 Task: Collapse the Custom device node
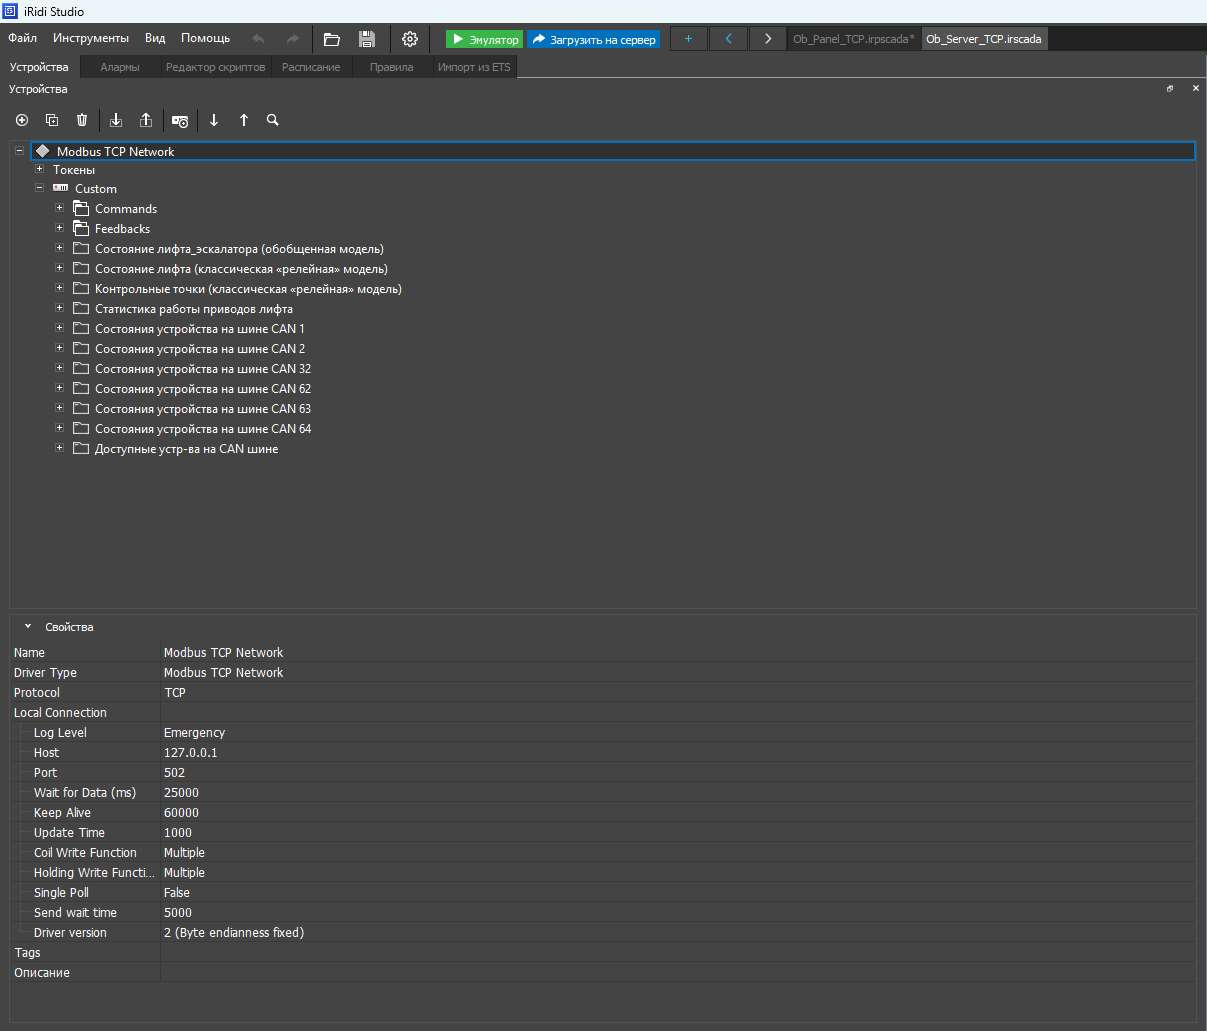pyautogui.click(x=39, y=187)
